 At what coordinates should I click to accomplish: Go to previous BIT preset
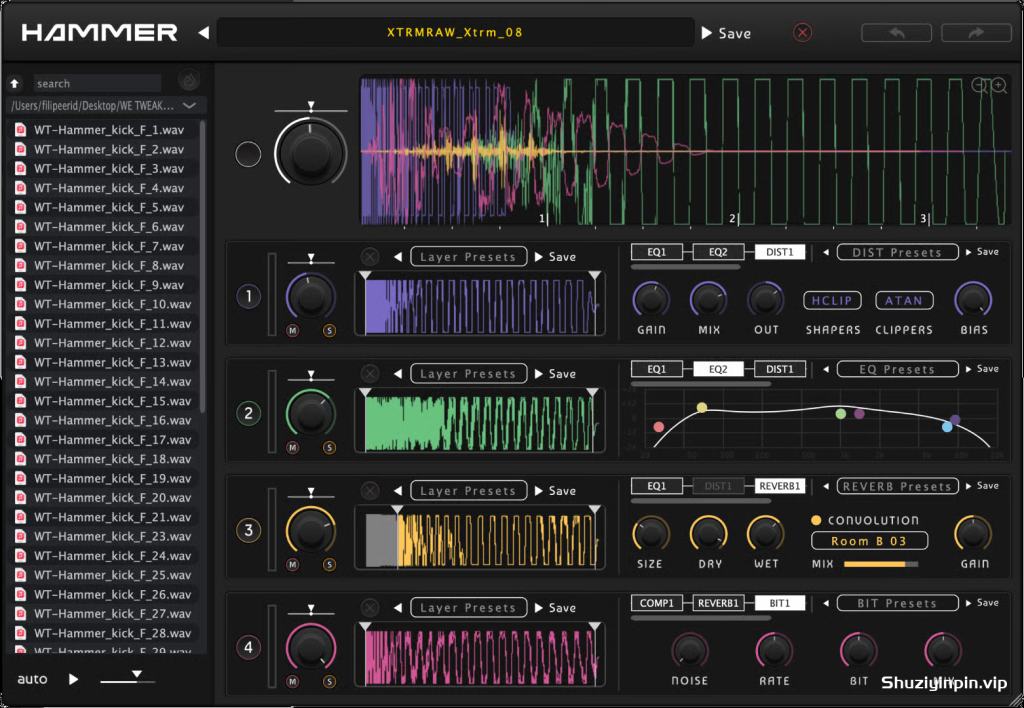click(826, 603)
